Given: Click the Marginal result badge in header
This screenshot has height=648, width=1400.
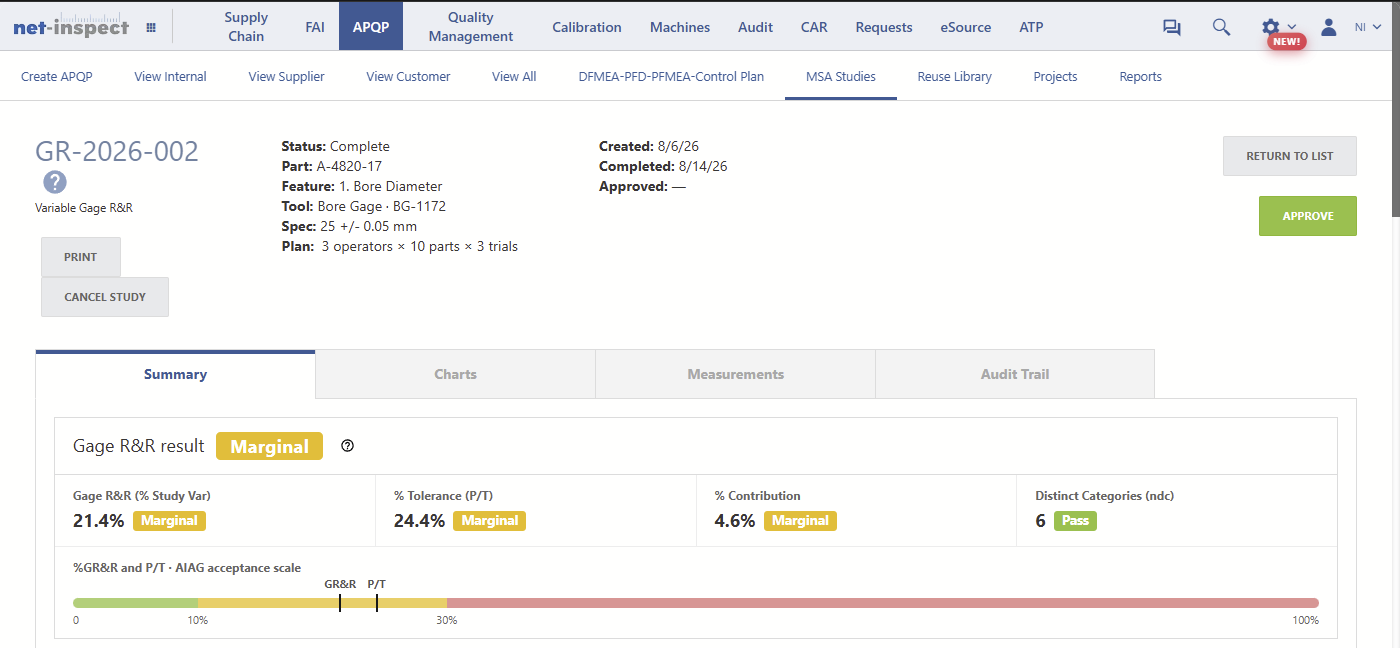Looking at the screenshot, I should pos(270,446).
